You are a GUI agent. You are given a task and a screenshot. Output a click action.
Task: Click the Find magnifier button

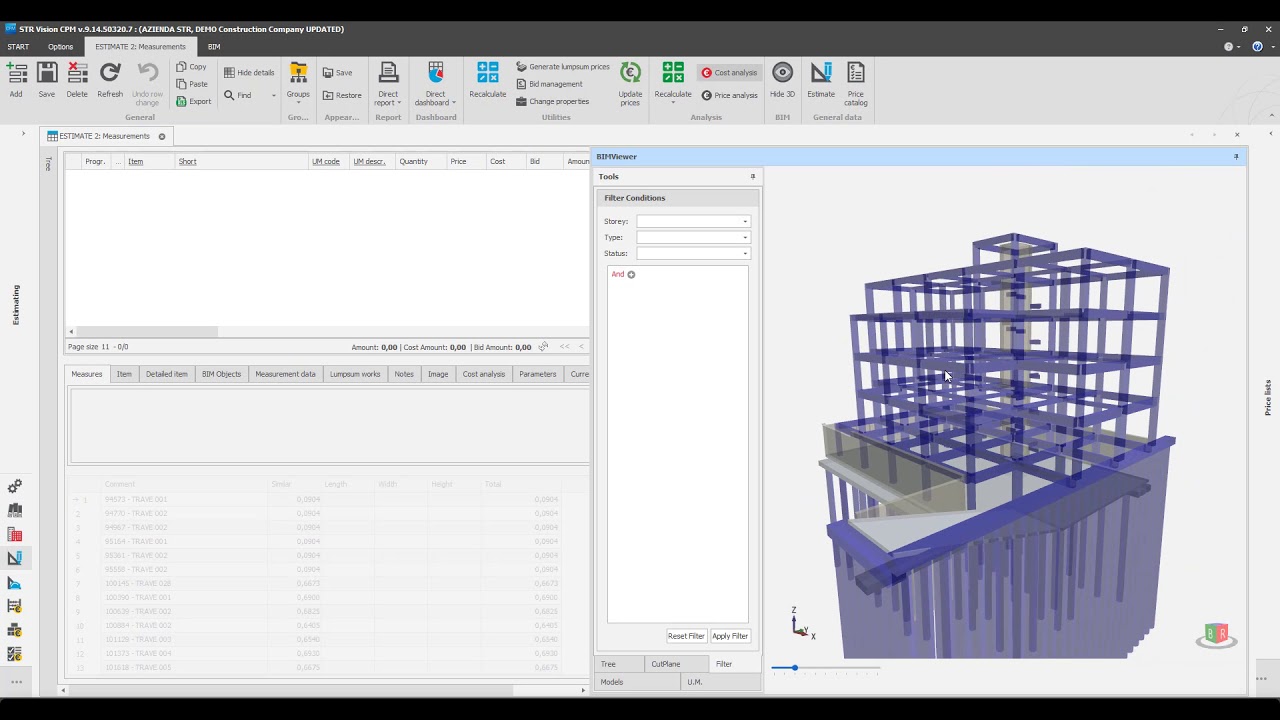coord(238,95)
